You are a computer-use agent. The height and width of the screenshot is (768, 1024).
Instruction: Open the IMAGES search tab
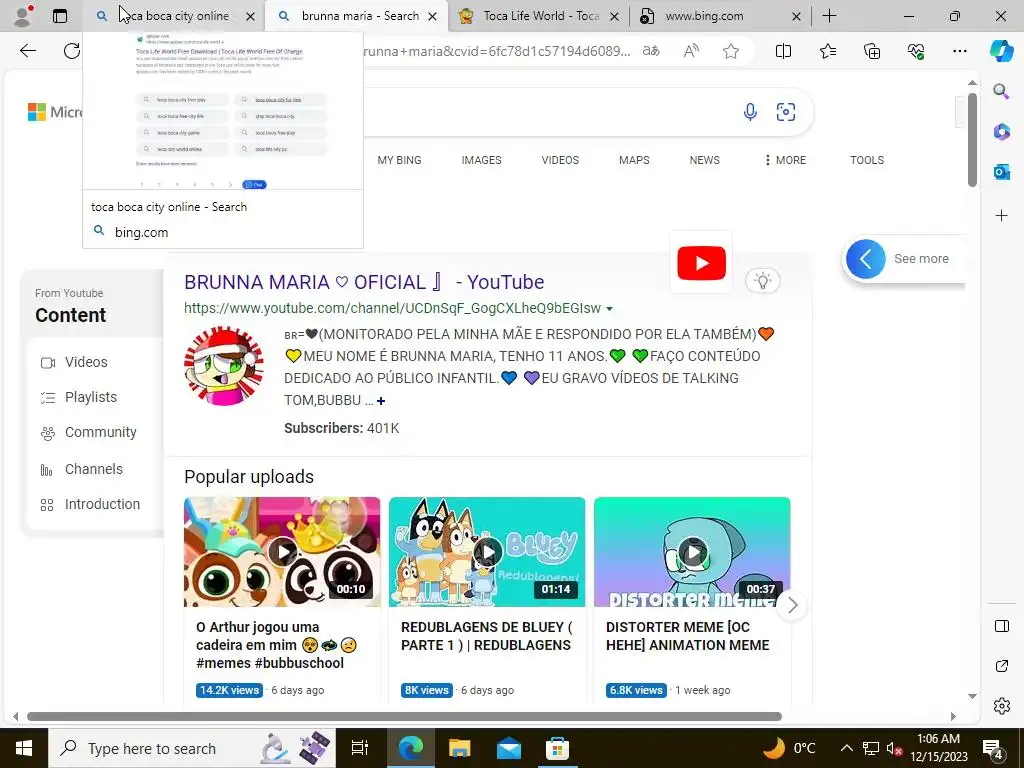click(481, 160)
